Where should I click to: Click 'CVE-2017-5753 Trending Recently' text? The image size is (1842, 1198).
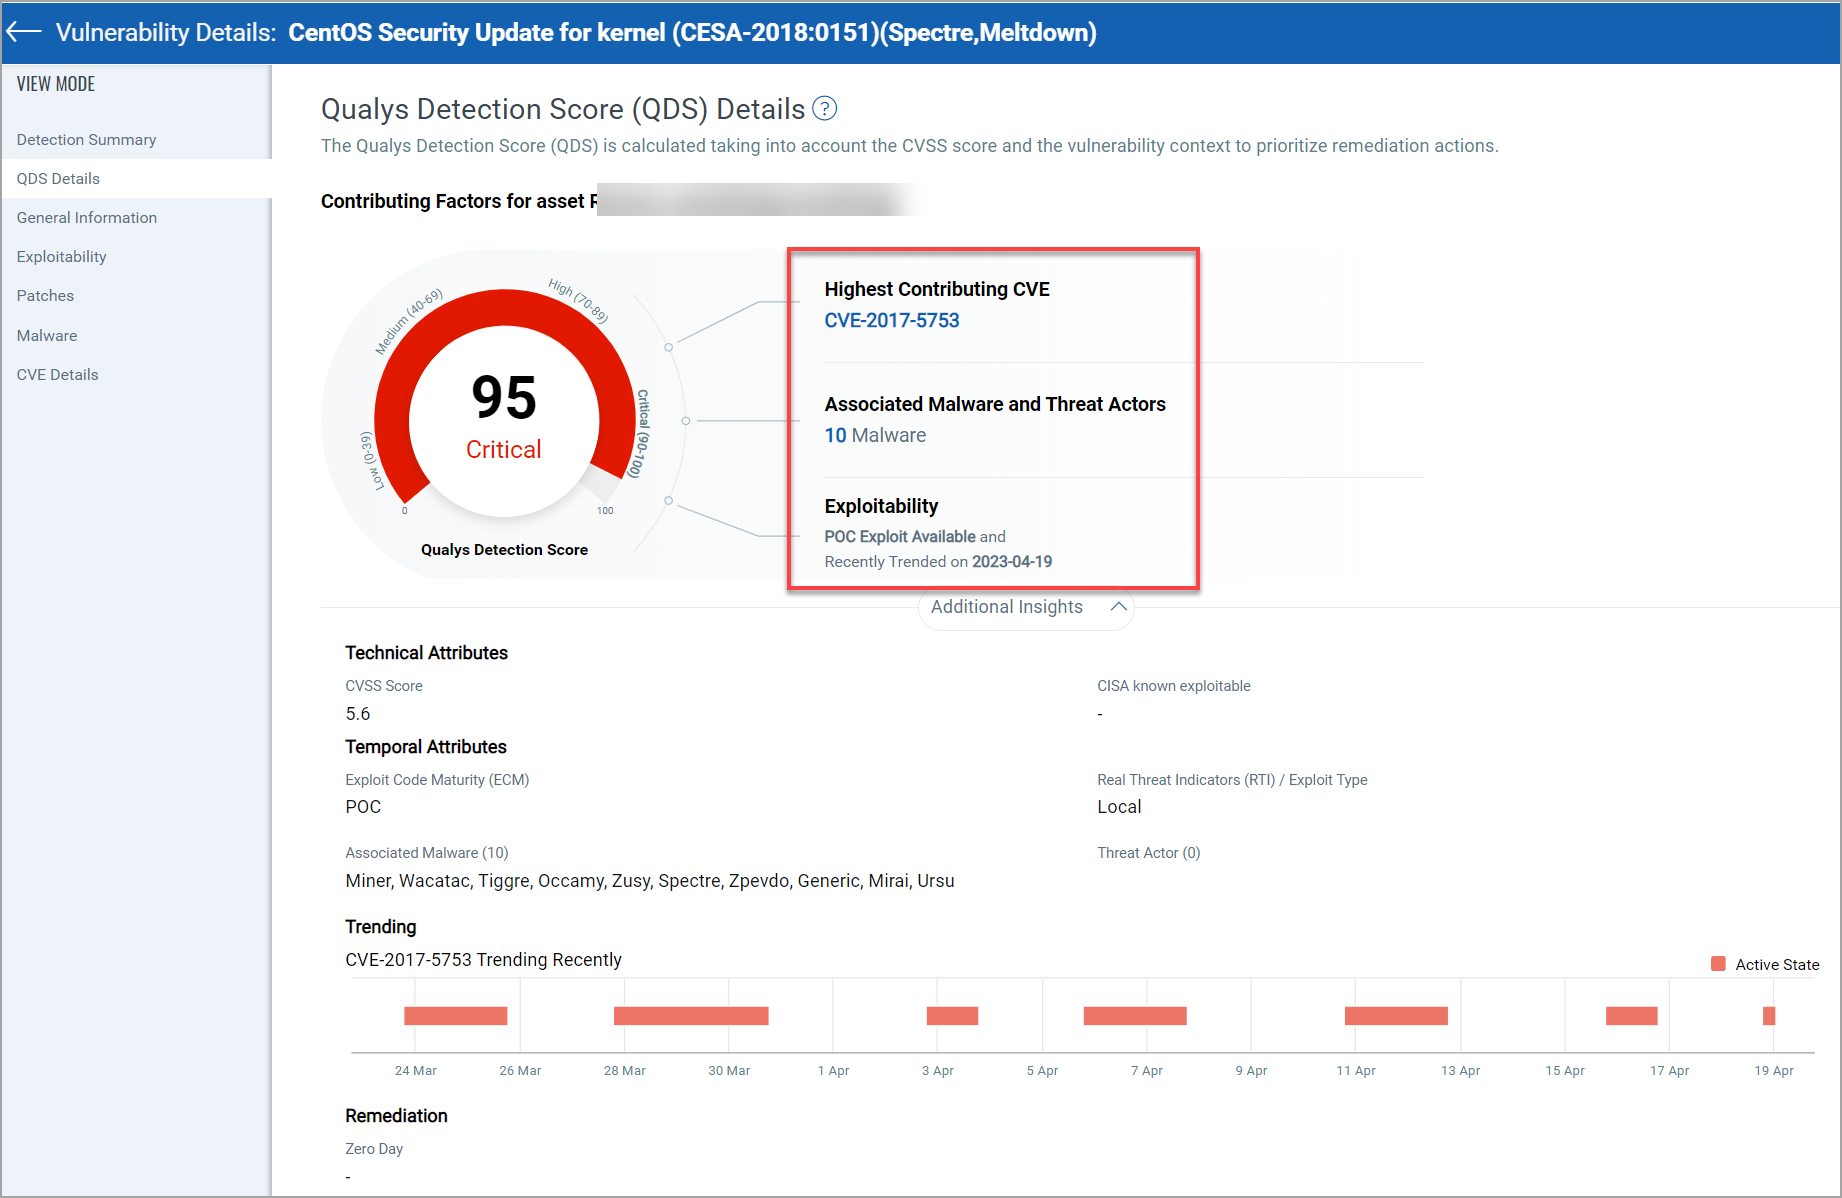483,960
